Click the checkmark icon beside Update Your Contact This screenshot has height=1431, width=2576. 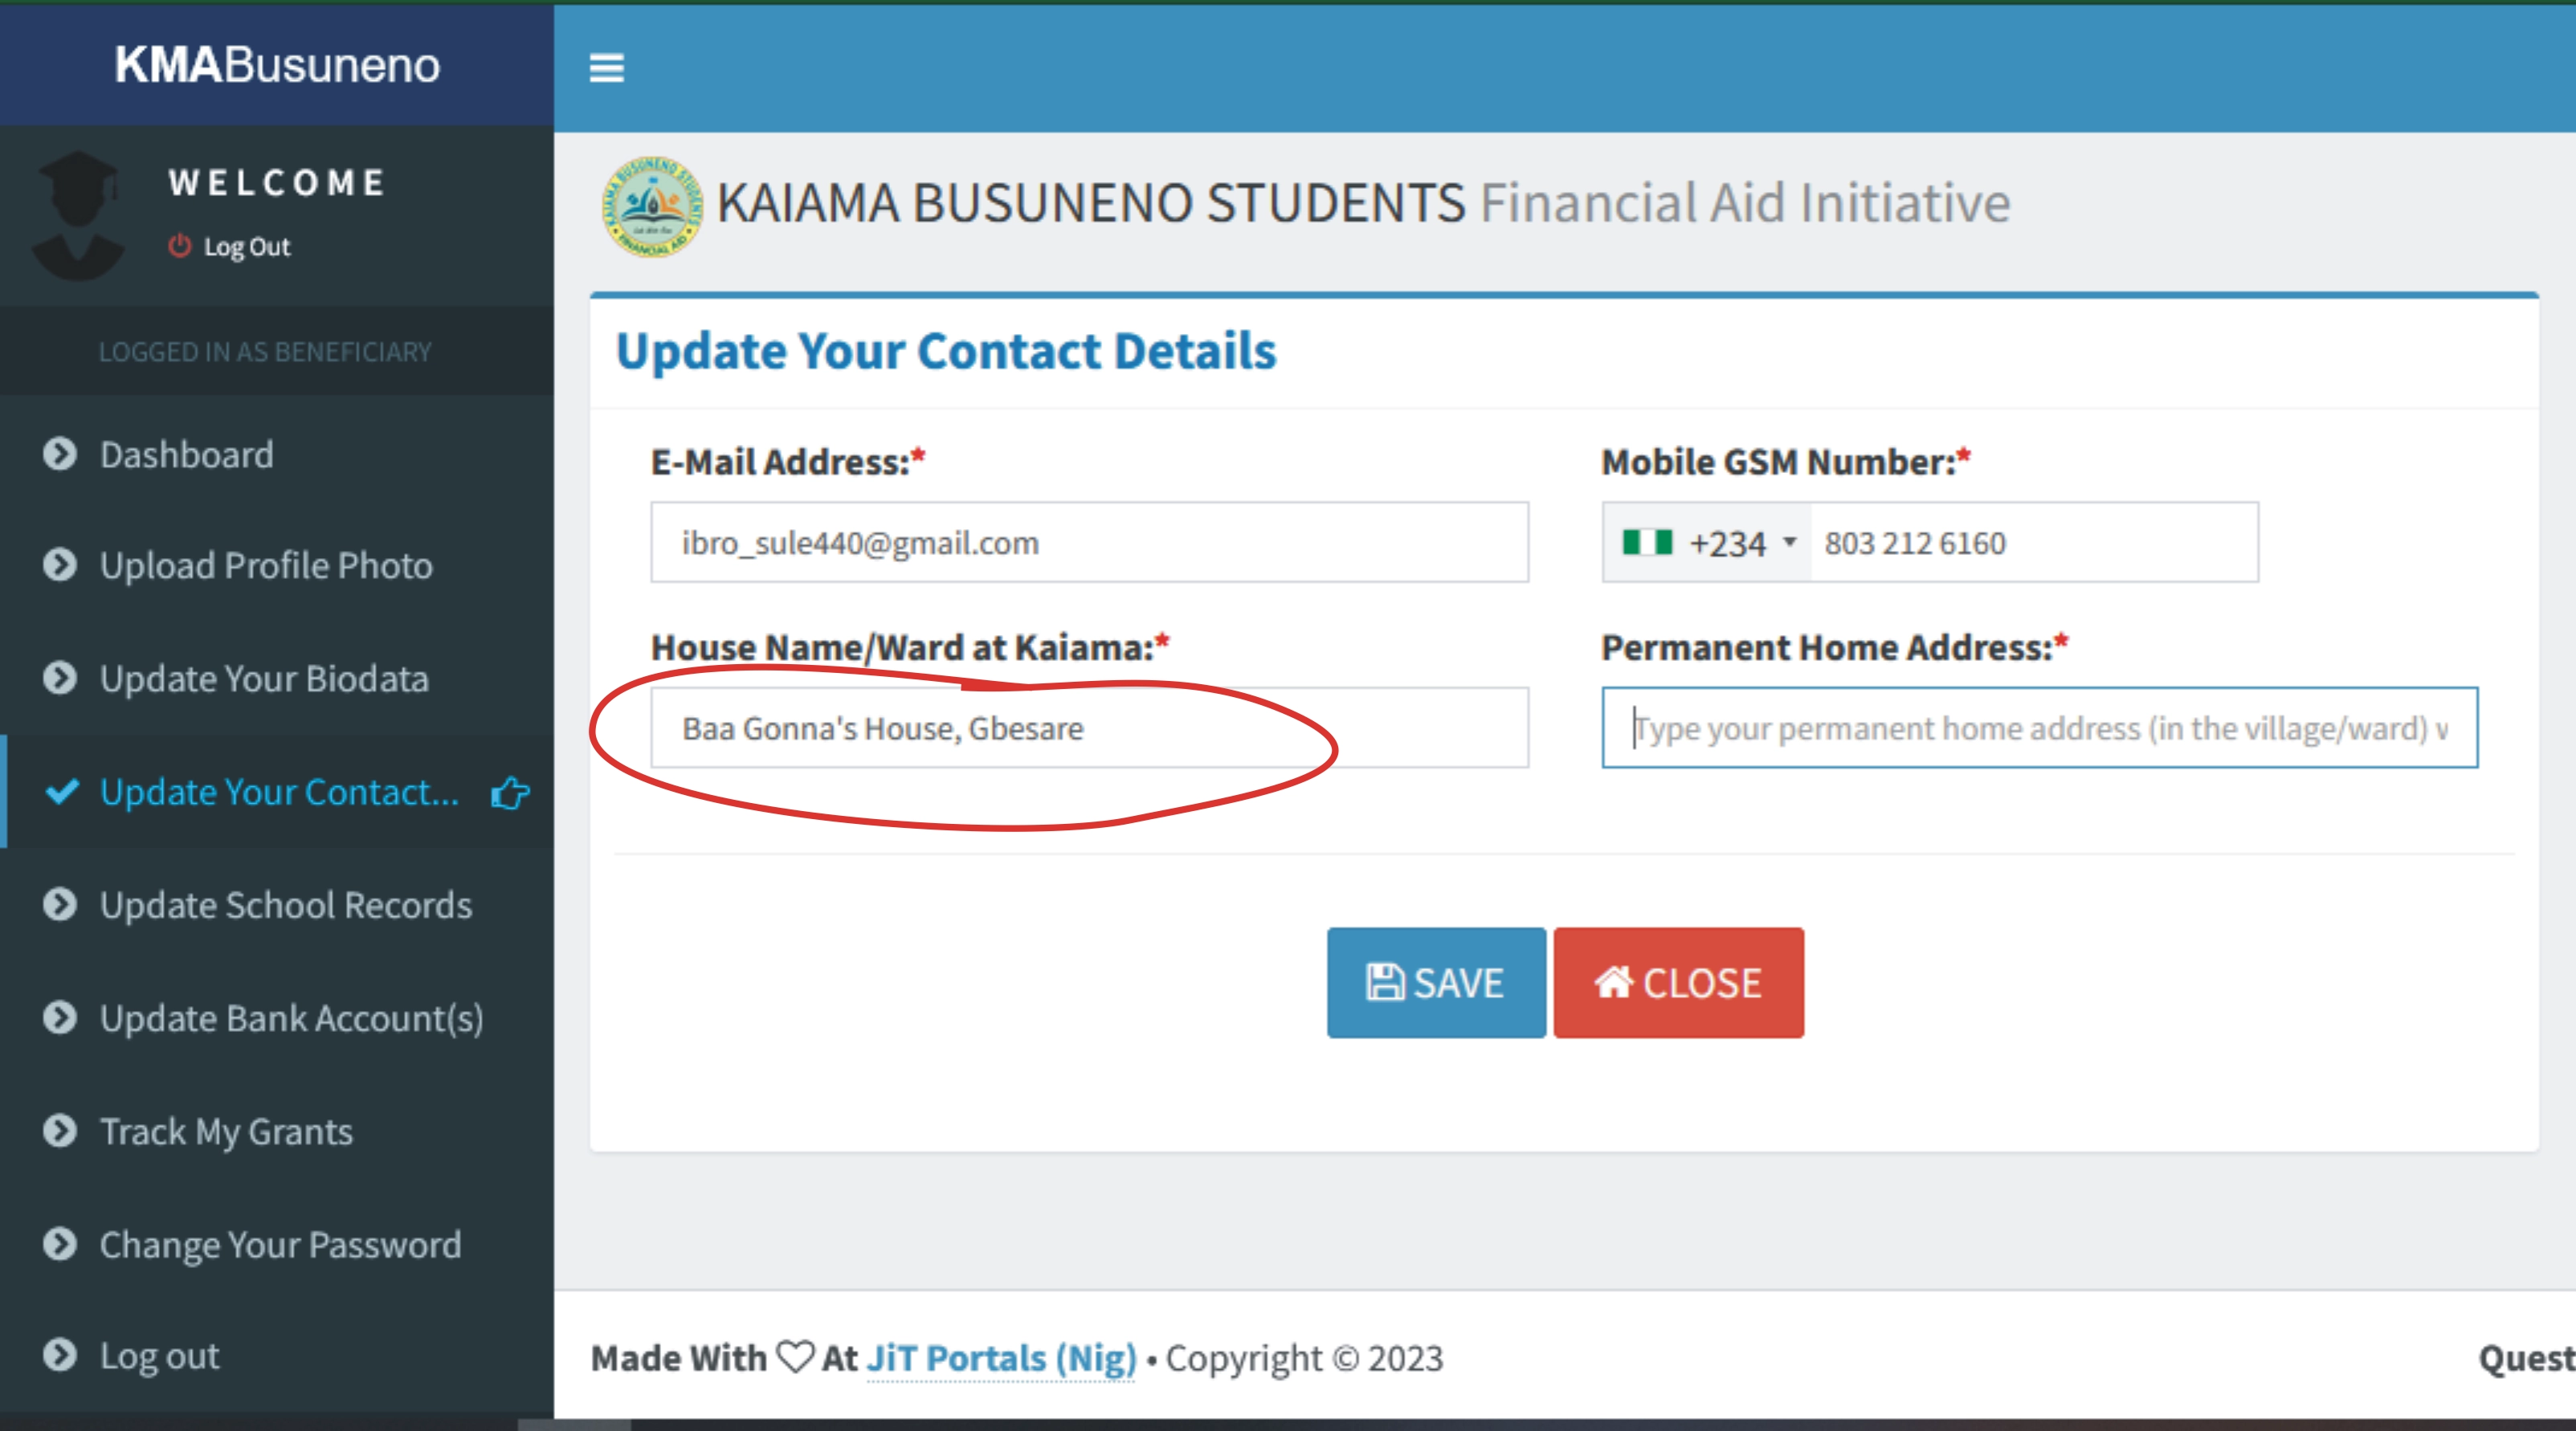tap(62, 791)
